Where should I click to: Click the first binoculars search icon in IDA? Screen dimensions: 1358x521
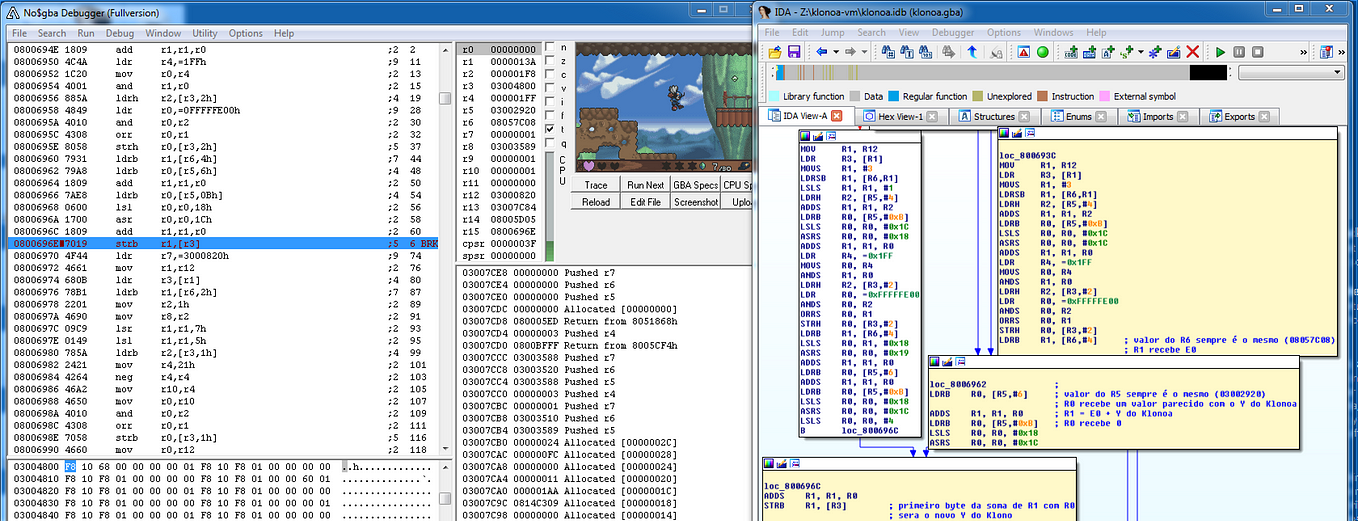tap(888, 51)
